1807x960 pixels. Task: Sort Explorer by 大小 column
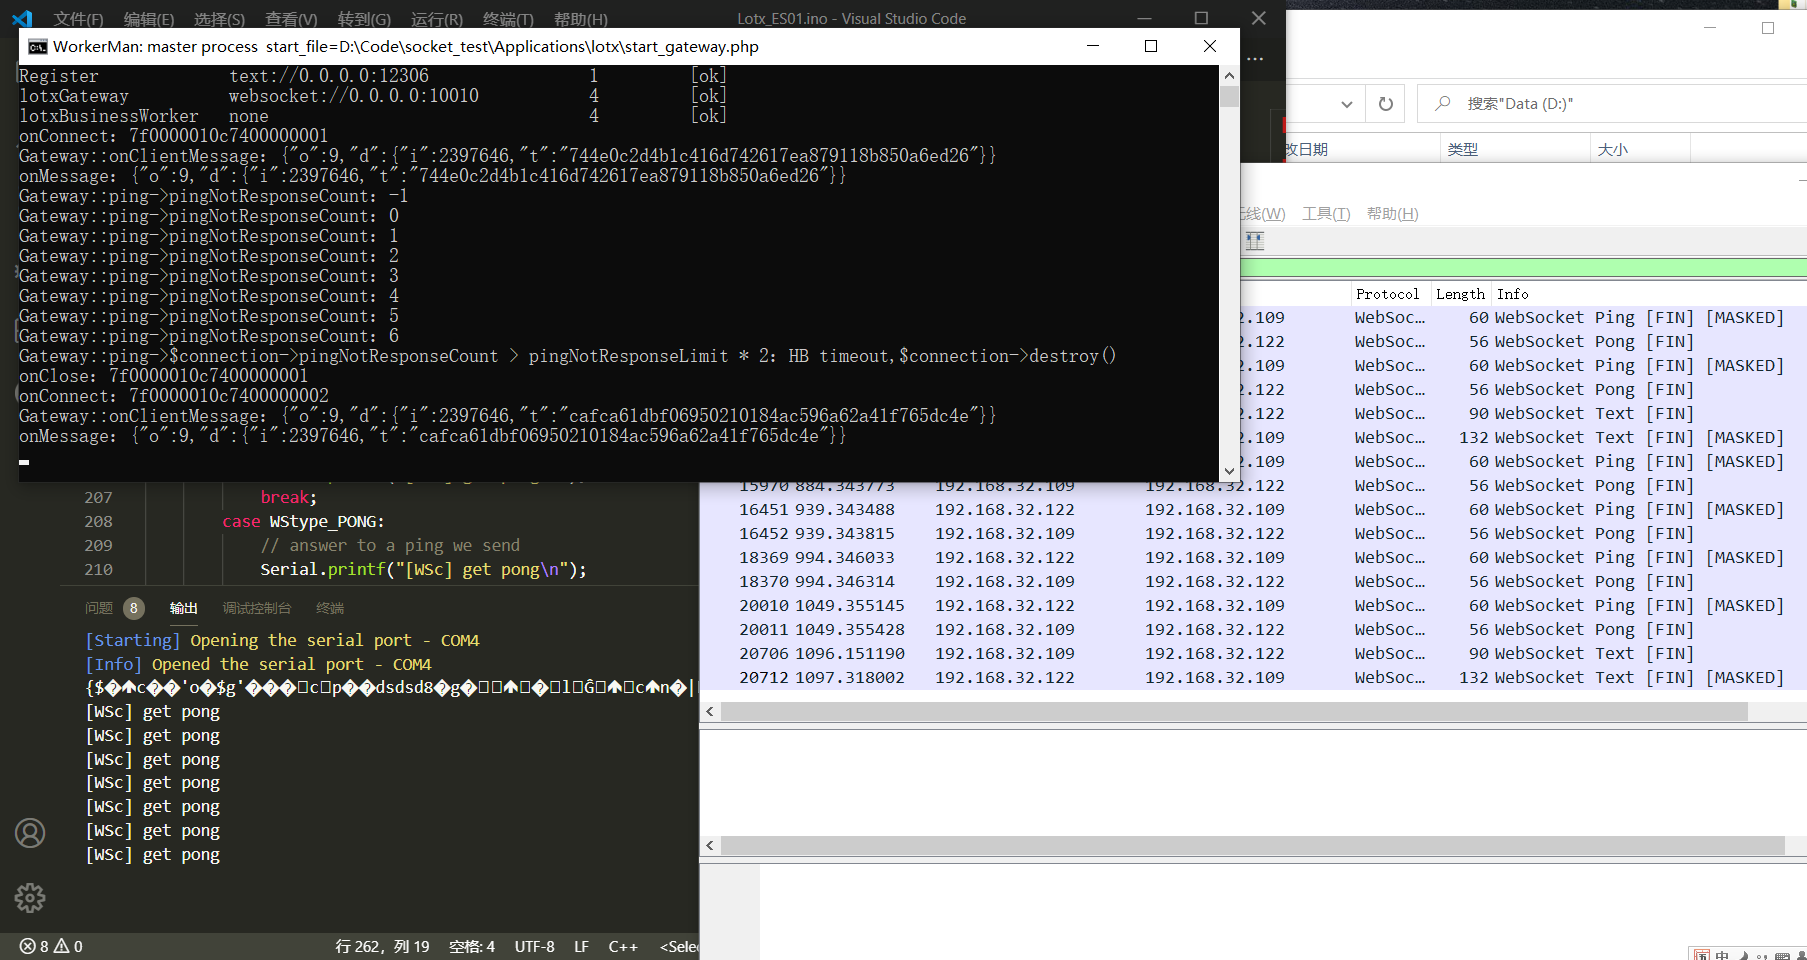coord(1639,149)
